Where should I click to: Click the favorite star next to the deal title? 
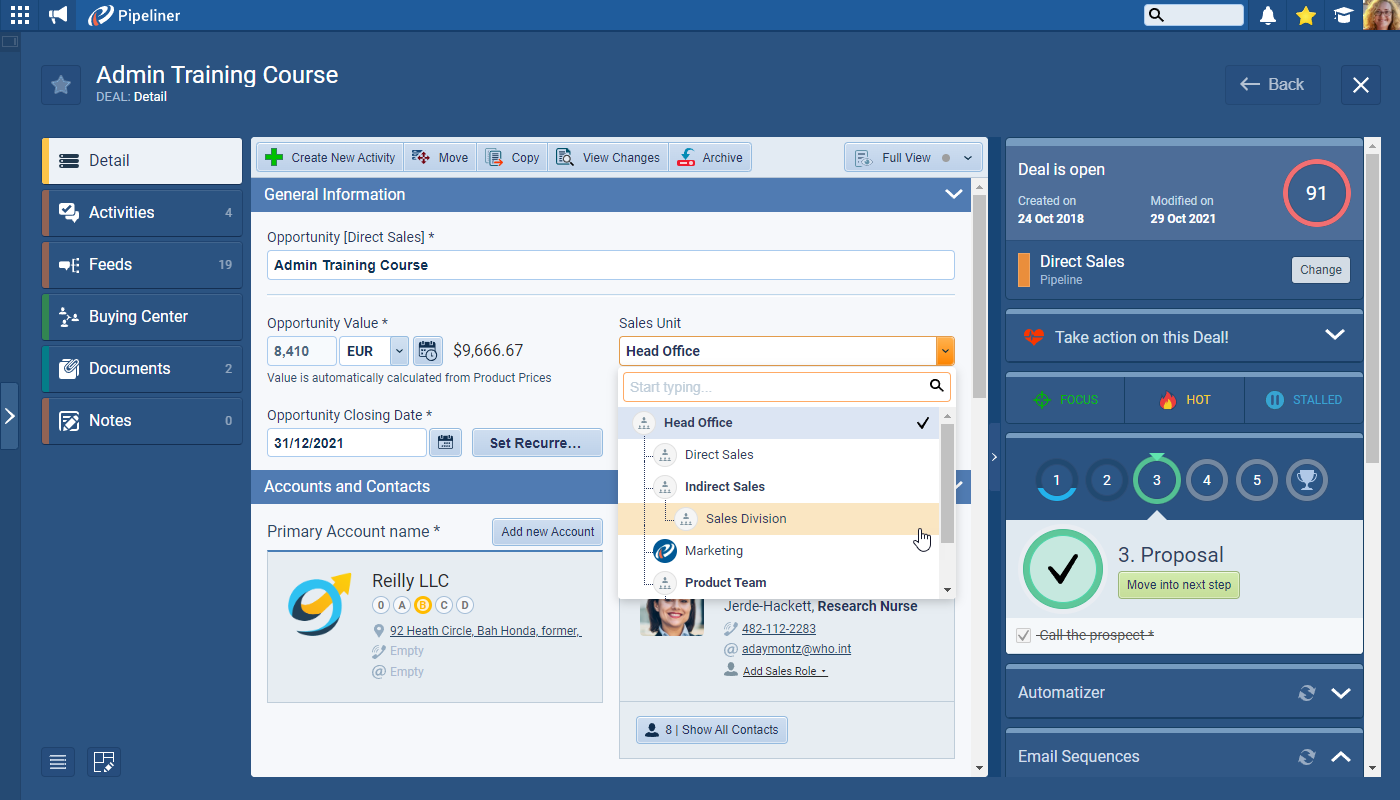click(61, 85)
